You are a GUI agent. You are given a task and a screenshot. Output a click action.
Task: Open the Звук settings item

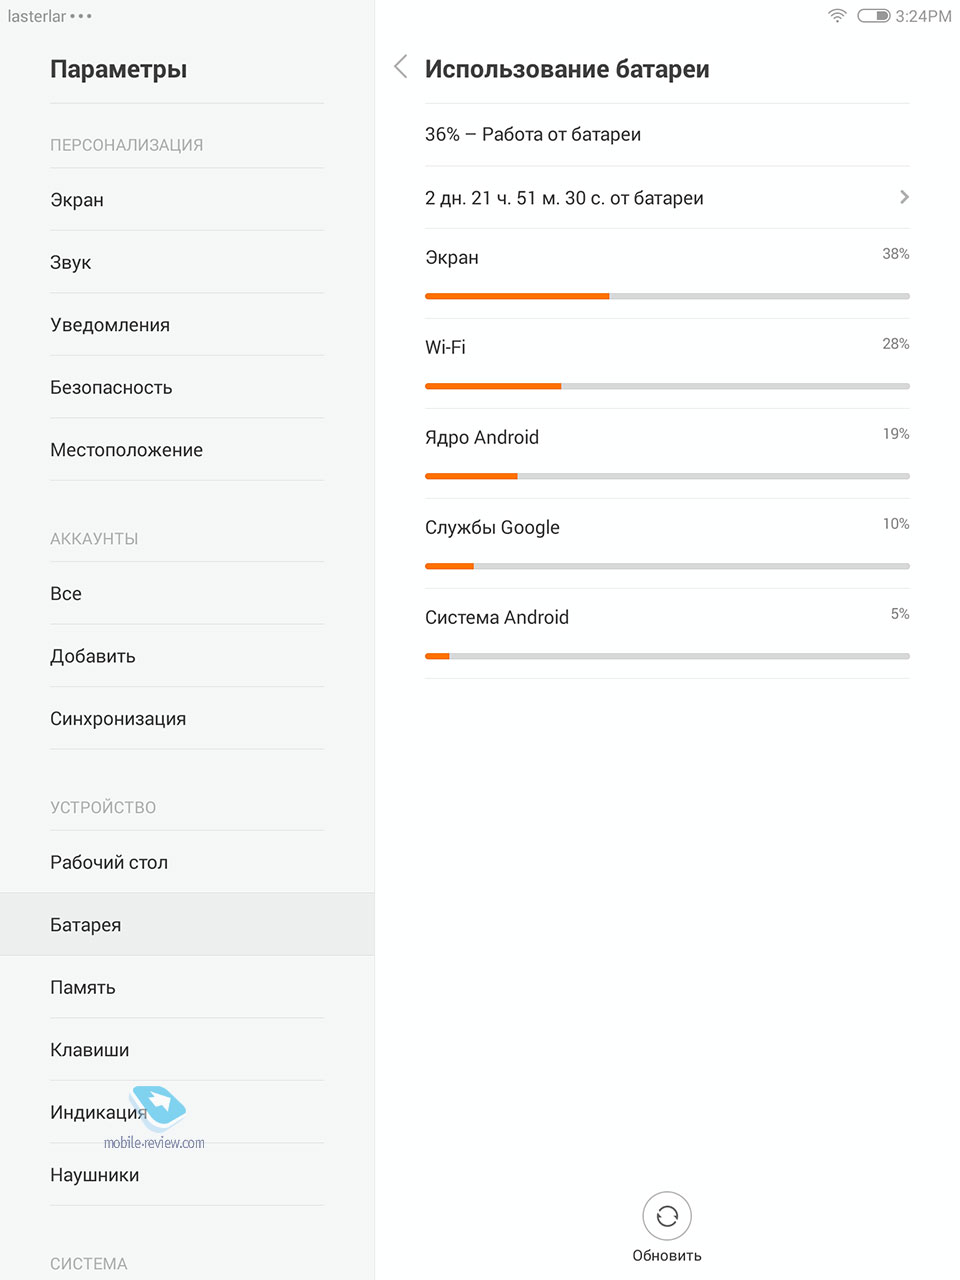[187, 262]
